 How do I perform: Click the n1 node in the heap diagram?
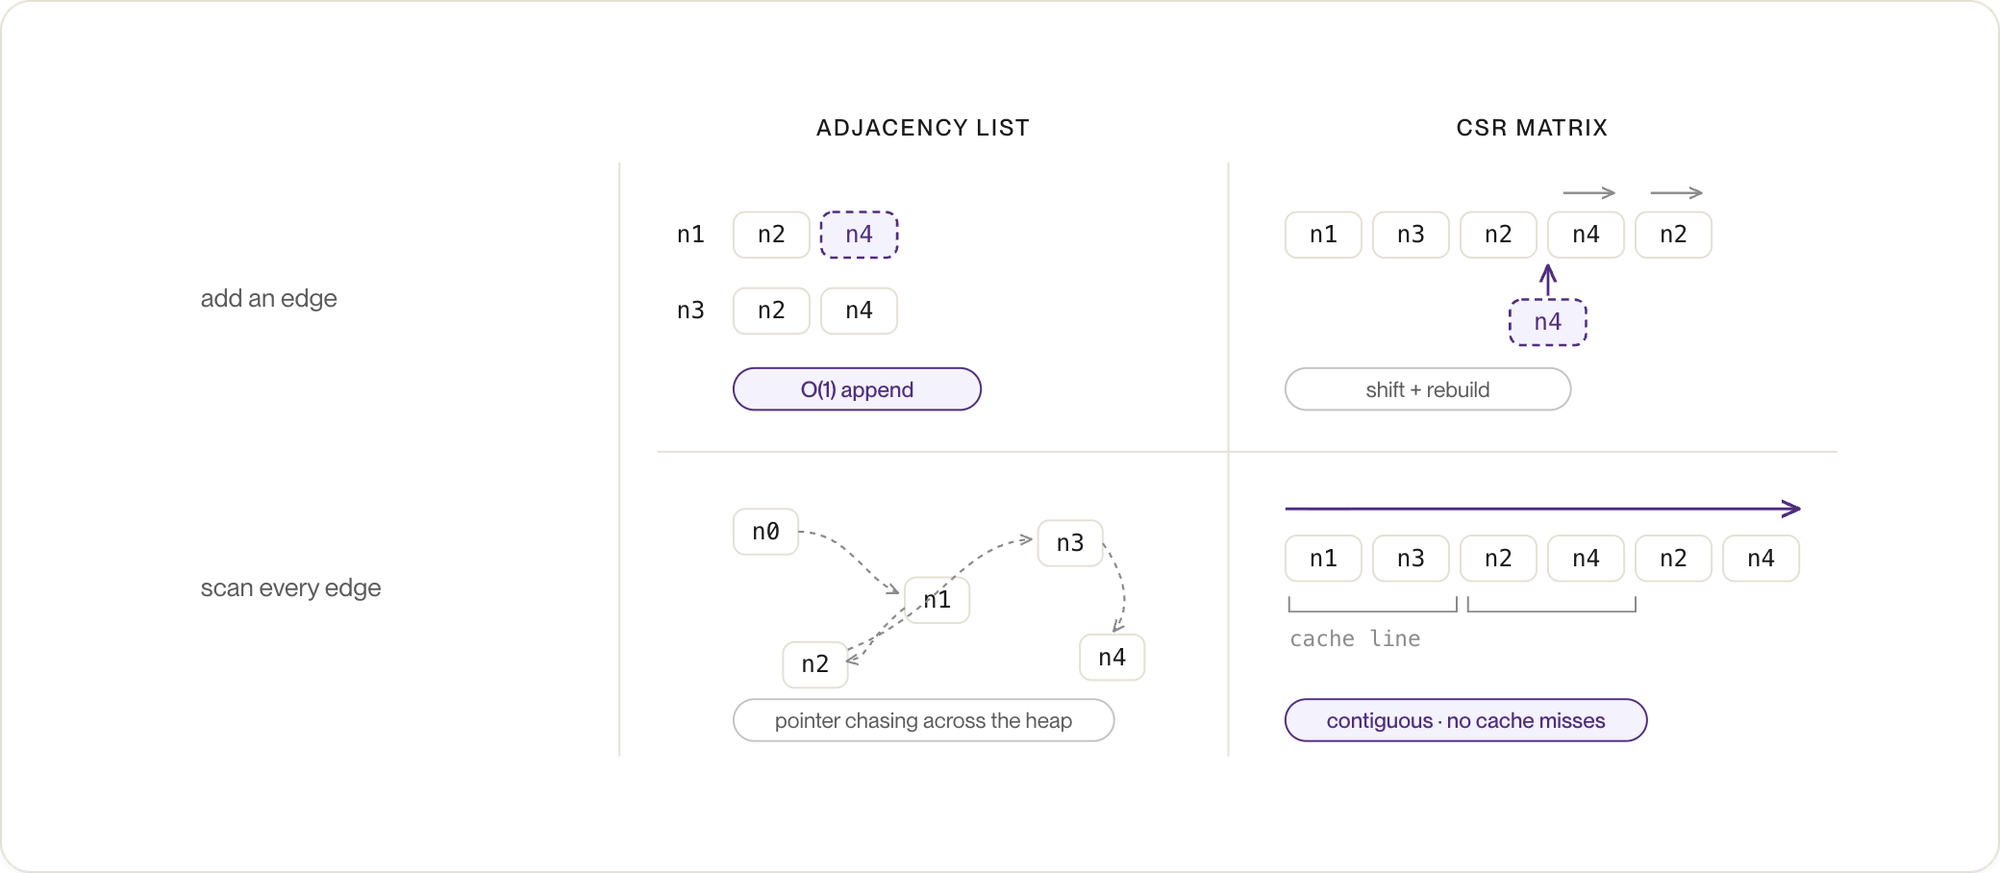click(x=937, y=600)
